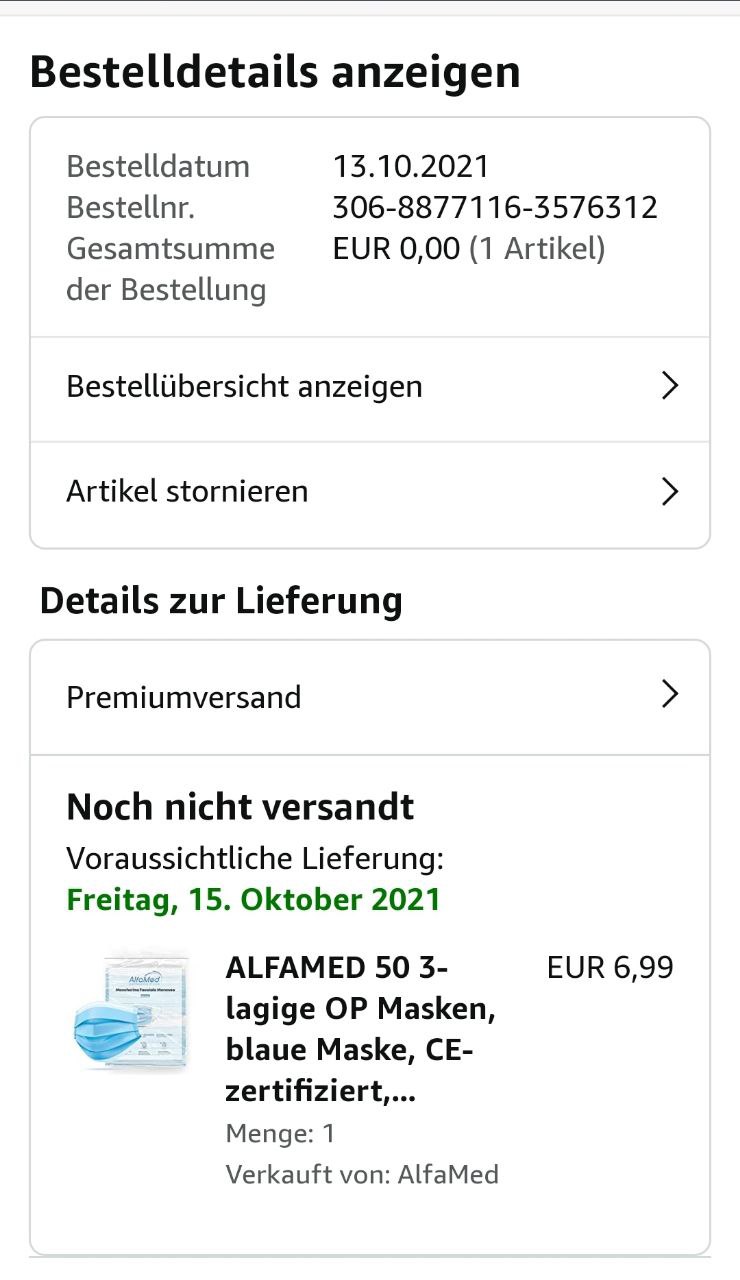740x1280 pixels.
Task: Tap the Menge: 1 quantity text
Action: [280, 1133]
